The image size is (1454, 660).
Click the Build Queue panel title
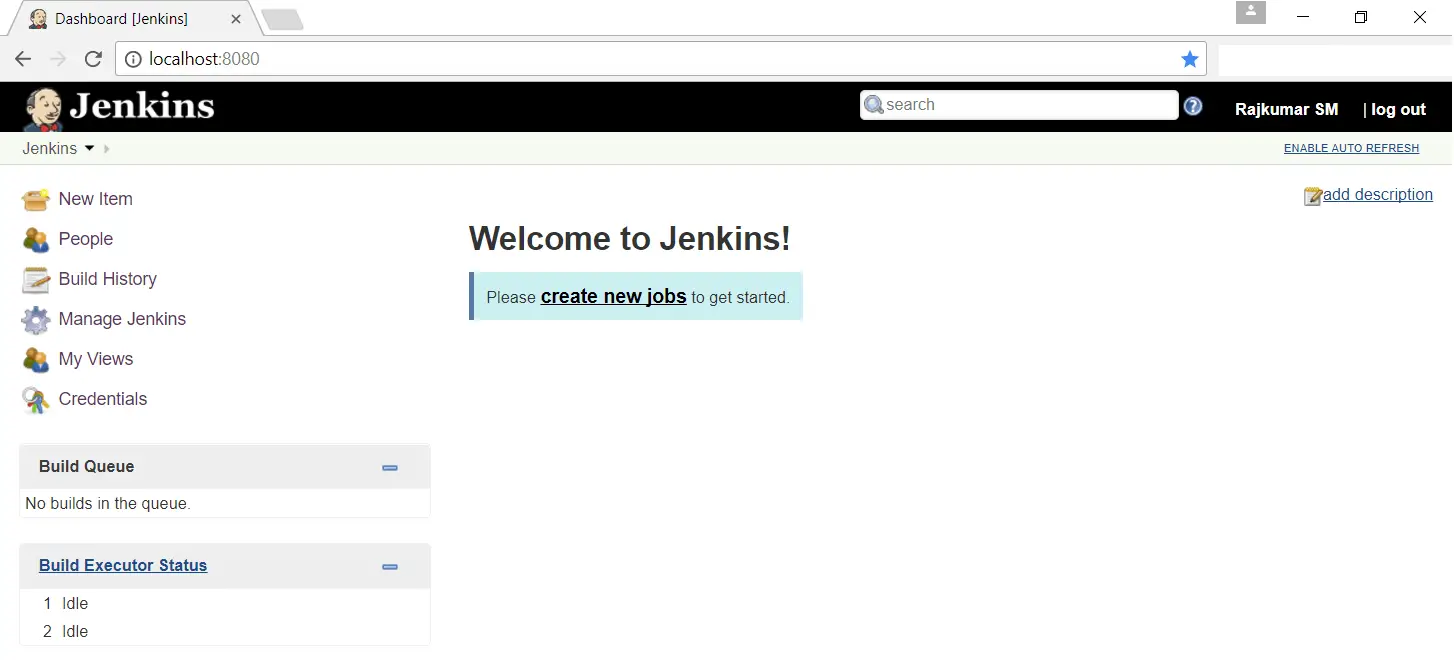click(x=86, y=466)
